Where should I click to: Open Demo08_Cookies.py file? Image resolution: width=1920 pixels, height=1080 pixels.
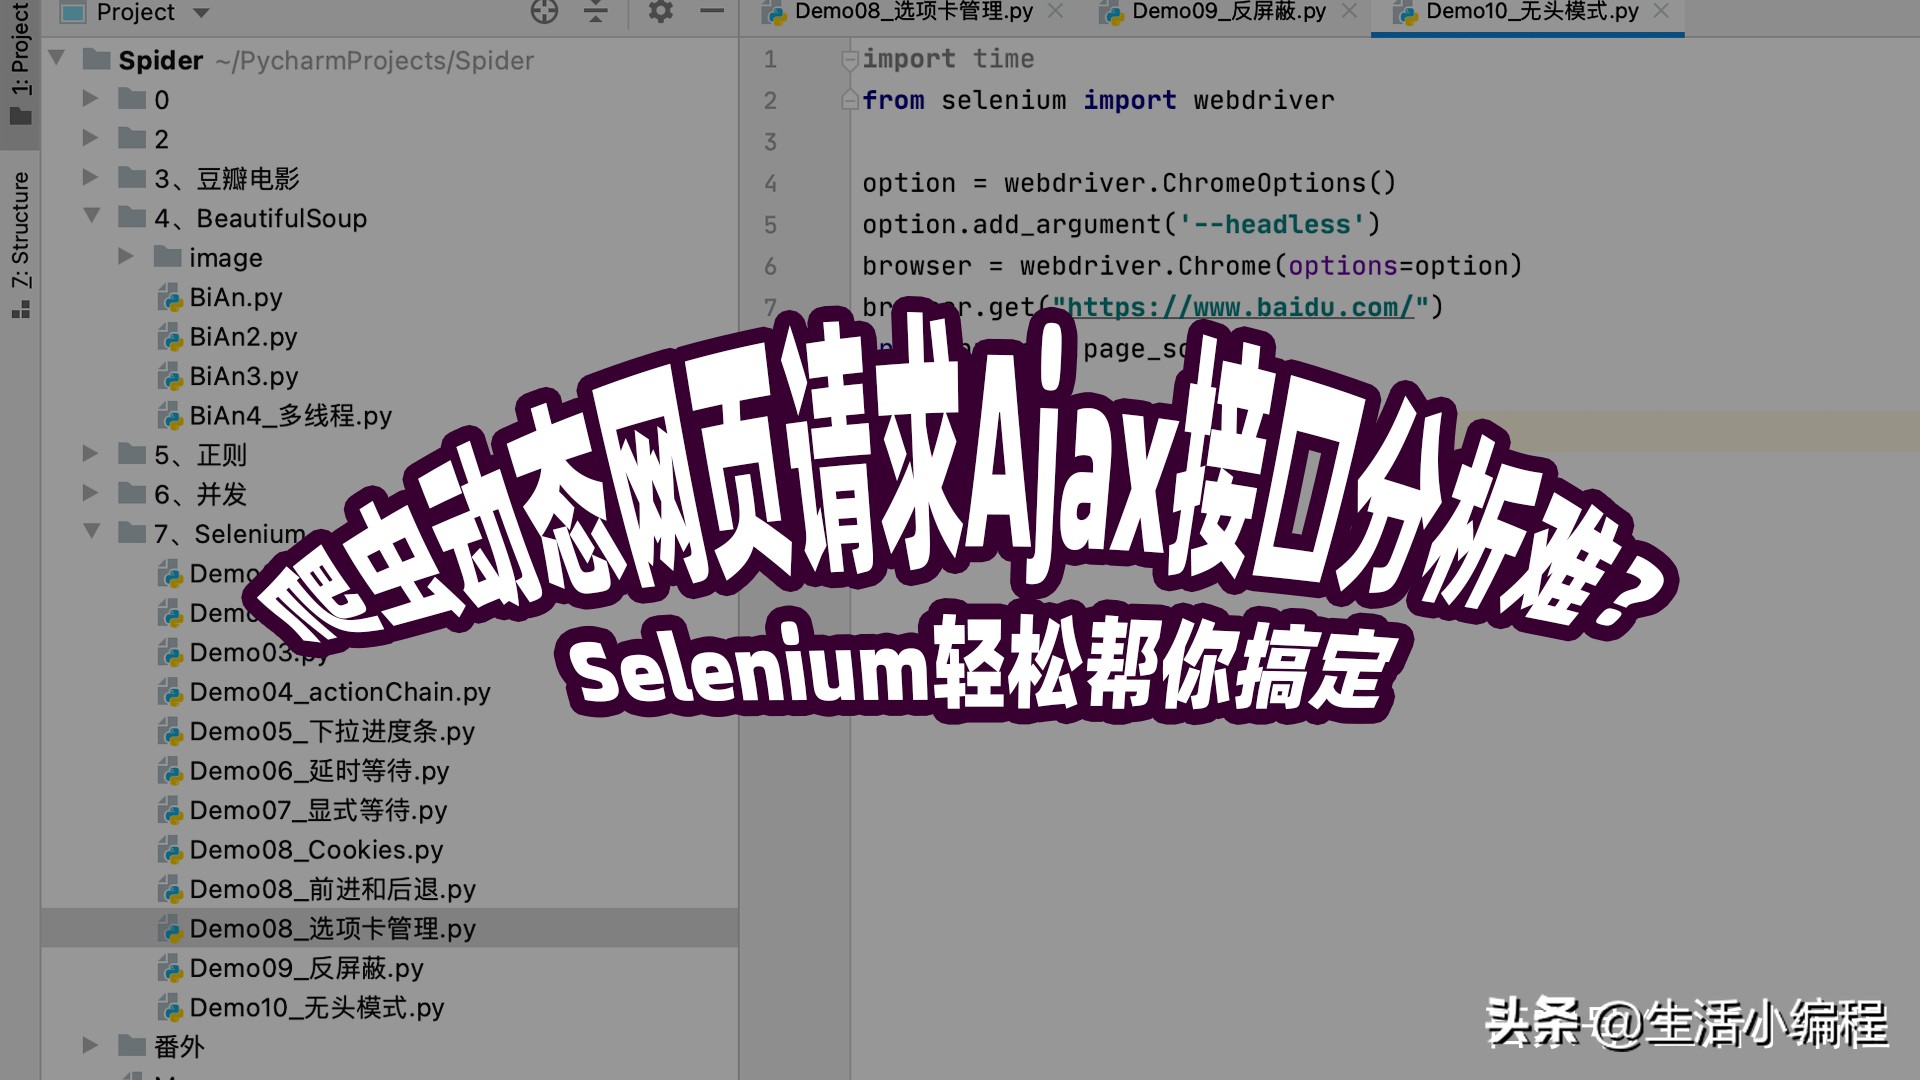pos(316,850)
